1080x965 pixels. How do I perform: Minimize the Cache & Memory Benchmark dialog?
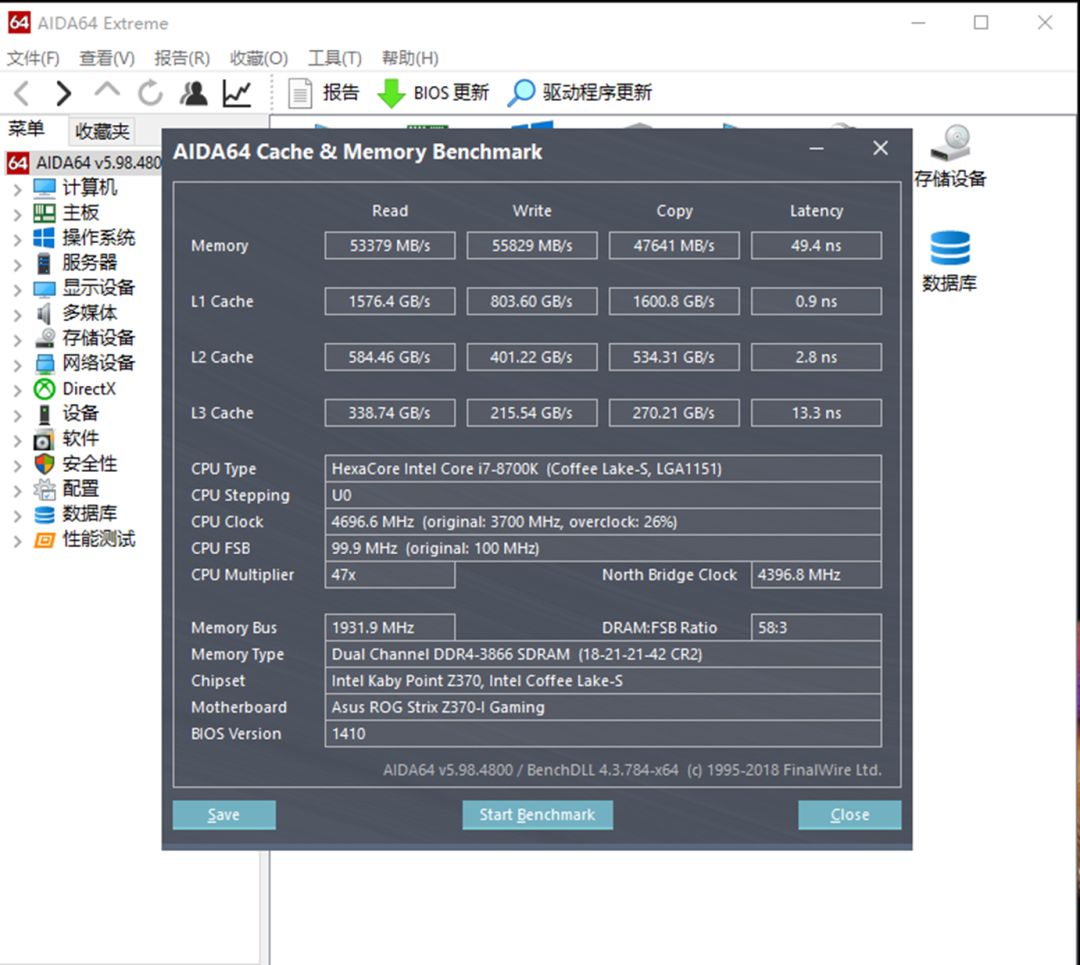(816, 148)
